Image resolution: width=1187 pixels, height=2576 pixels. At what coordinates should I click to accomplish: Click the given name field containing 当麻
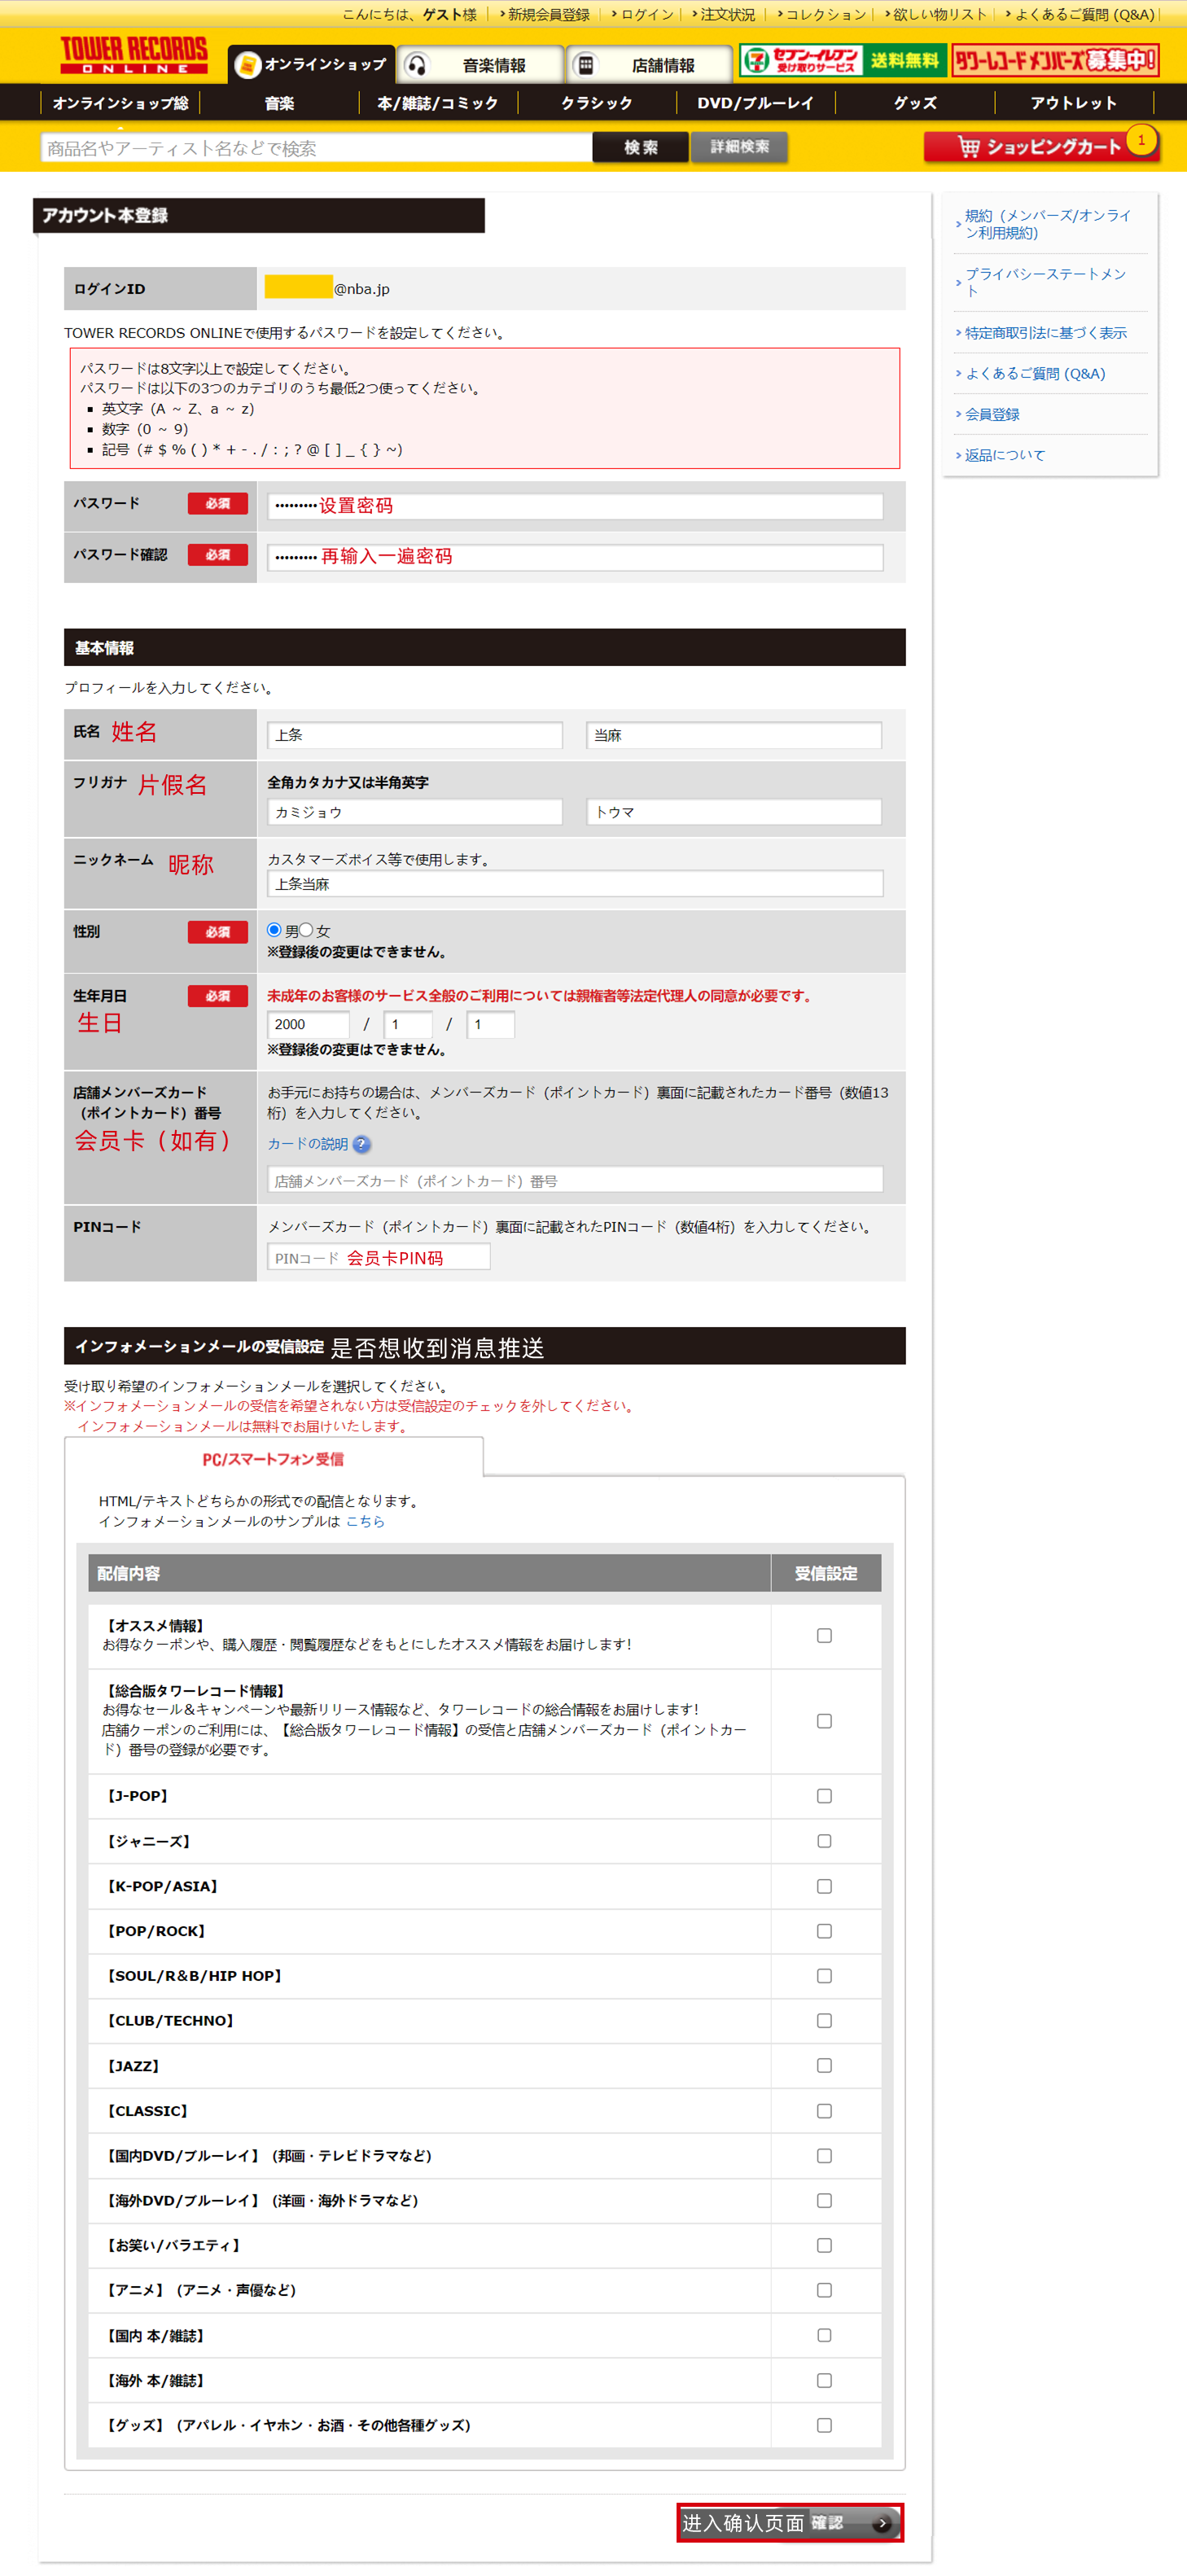point(734,735)
